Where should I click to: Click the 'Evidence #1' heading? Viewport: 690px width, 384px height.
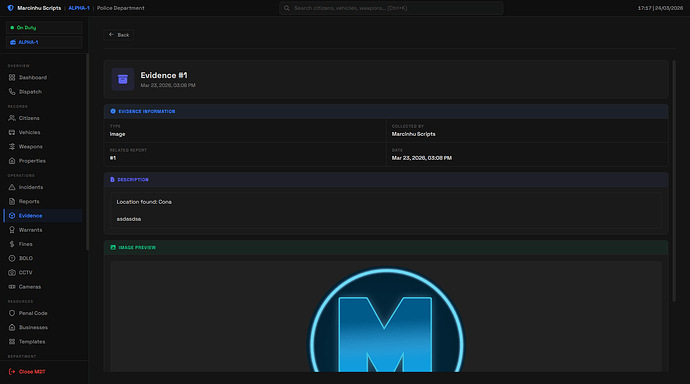pyautogui.click(x=164, y=76)
